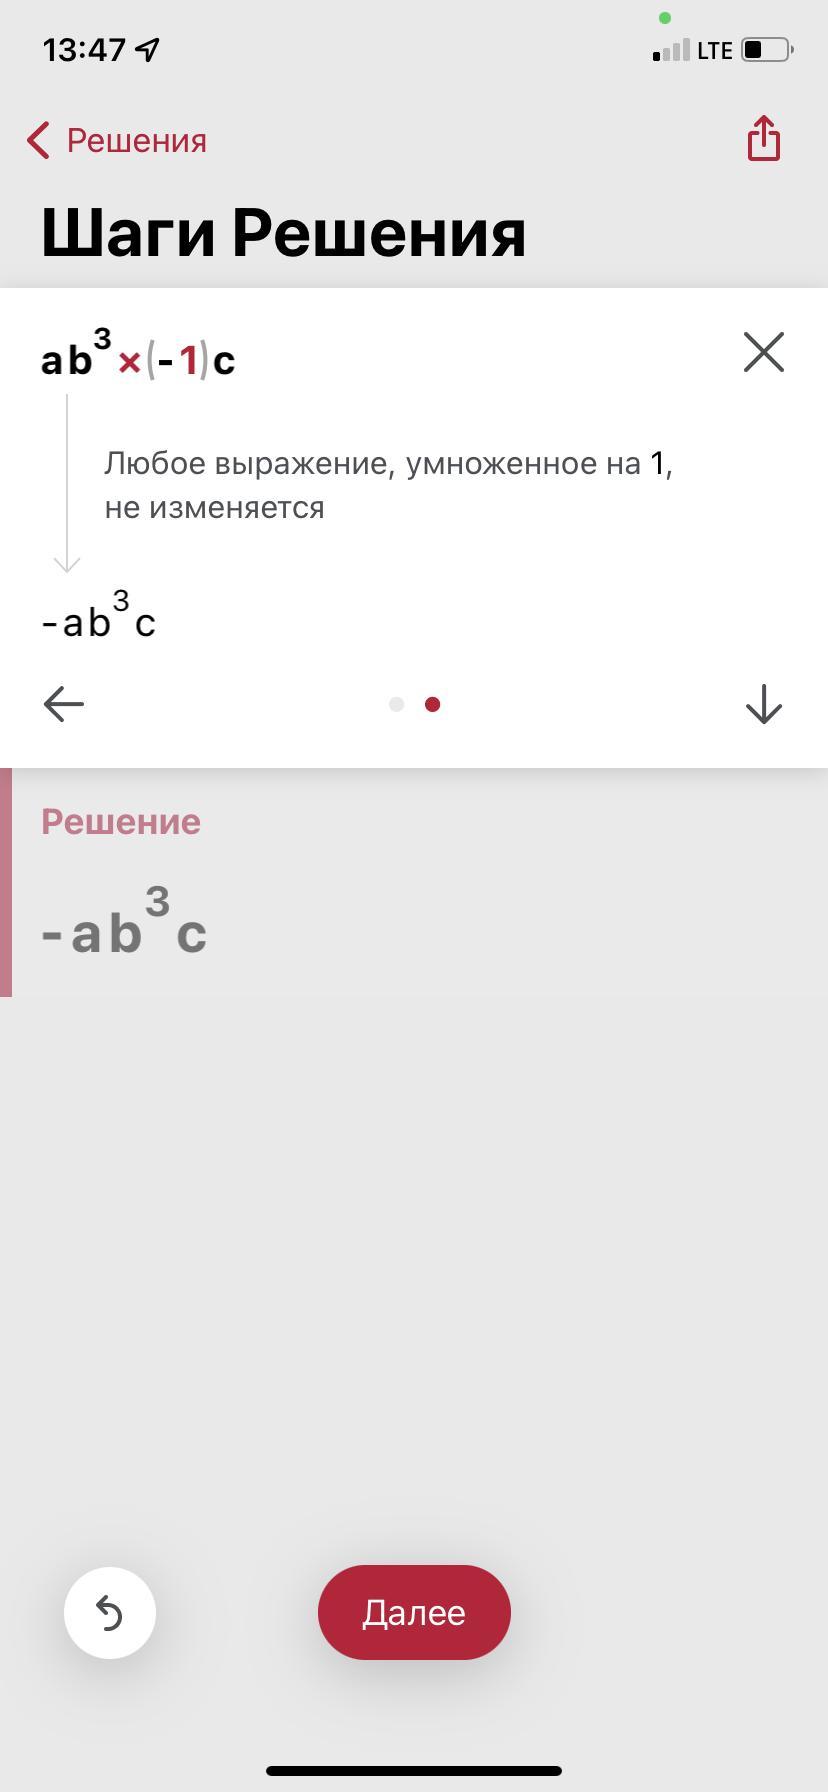Tap the Шаги Решения title

[284, 233]
